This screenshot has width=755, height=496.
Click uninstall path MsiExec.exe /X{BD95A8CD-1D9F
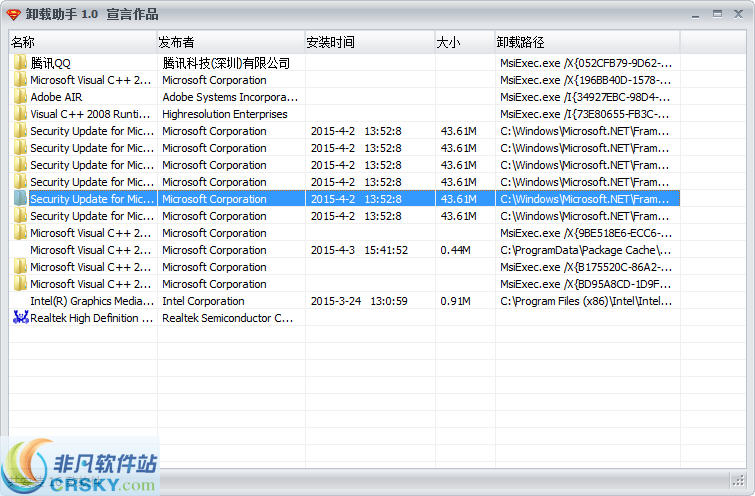pyautogui.click(x=586, y=284)
